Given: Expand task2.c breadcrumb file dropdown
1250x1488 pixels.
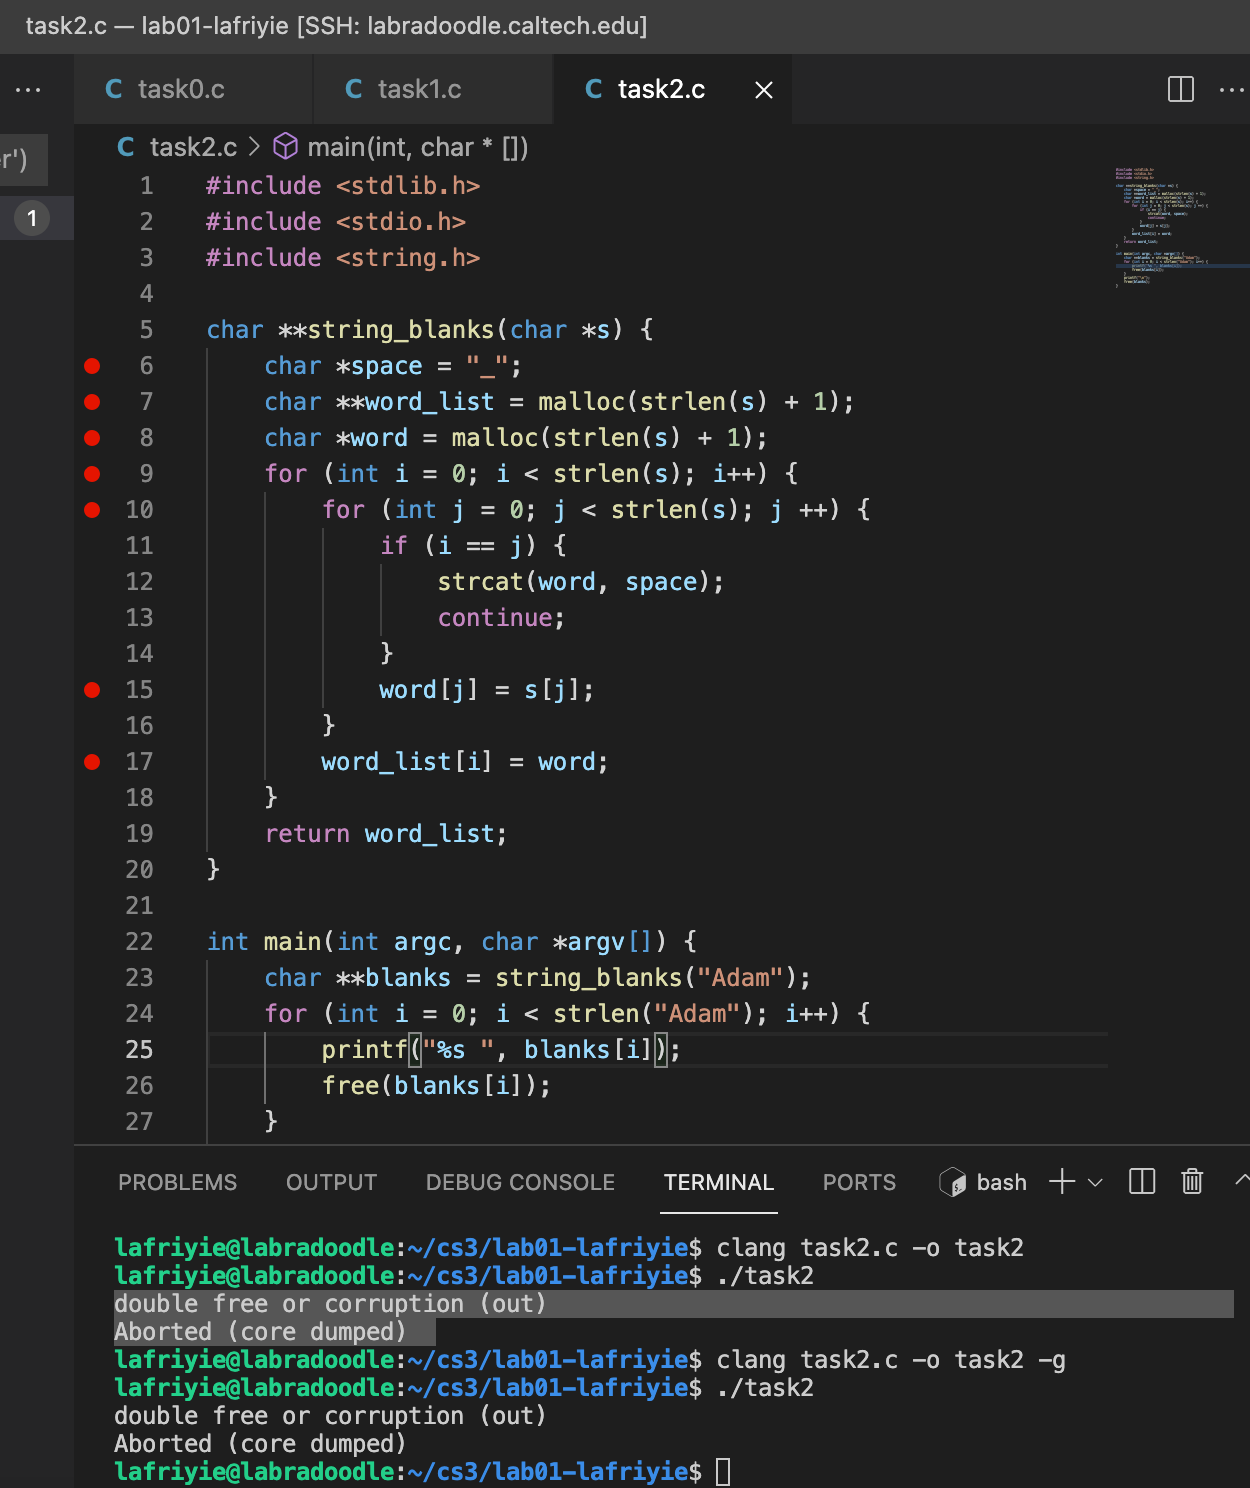Looking at the screenshot, I should 192,147.
